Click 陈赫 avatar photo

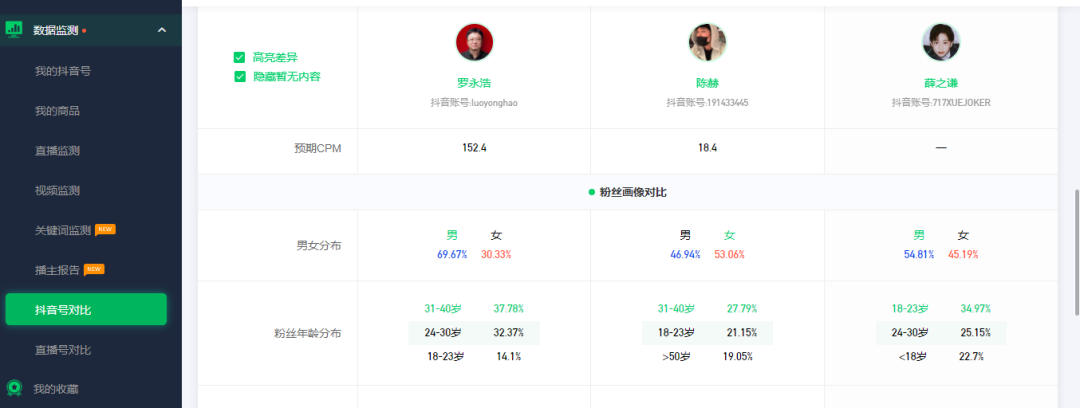(707, 42)
